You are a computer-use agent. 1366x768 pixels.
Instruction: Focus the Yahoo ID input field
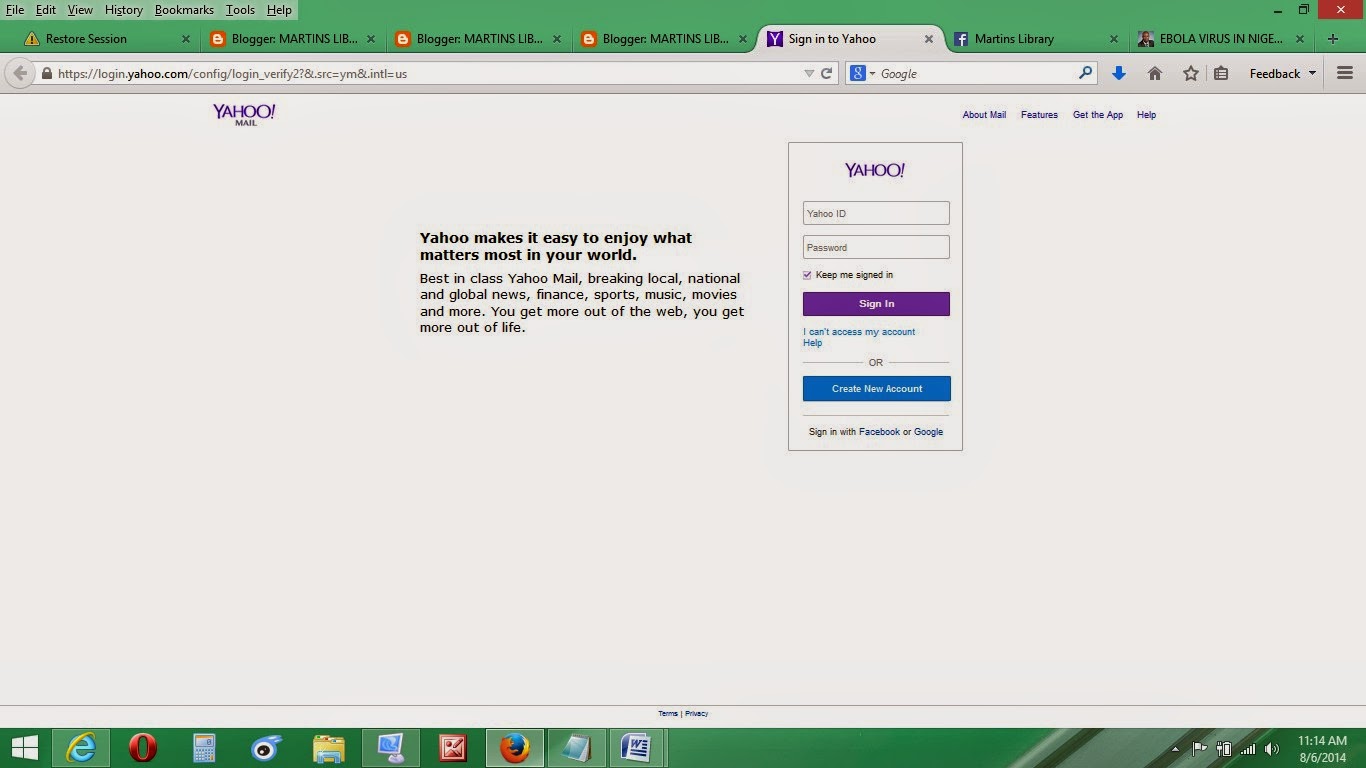click(876, 213)
